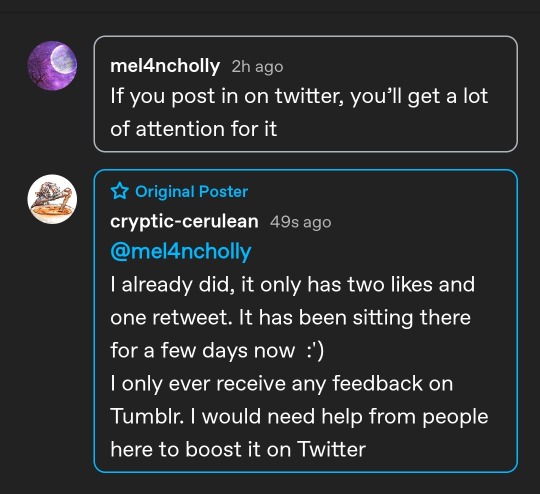
Task: Click the line 'of attention for it'
Action: (194, 129)
